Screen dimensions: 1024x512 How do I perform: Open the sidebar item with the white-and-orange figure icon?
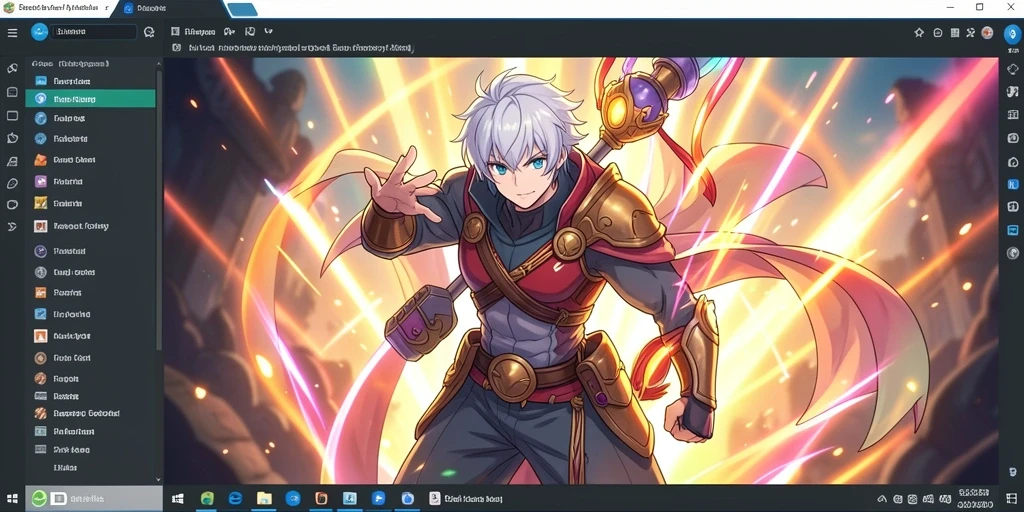tap(40, 336)
